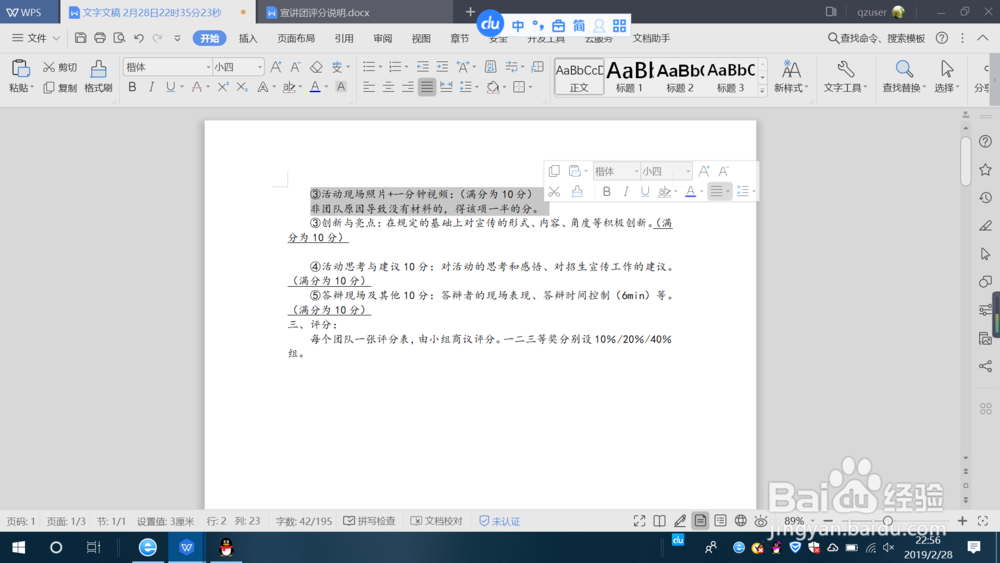The height and width of the screenshot is (563, 1000).
Task: Apply superscript formatting
Action: (x=223, y=87)
